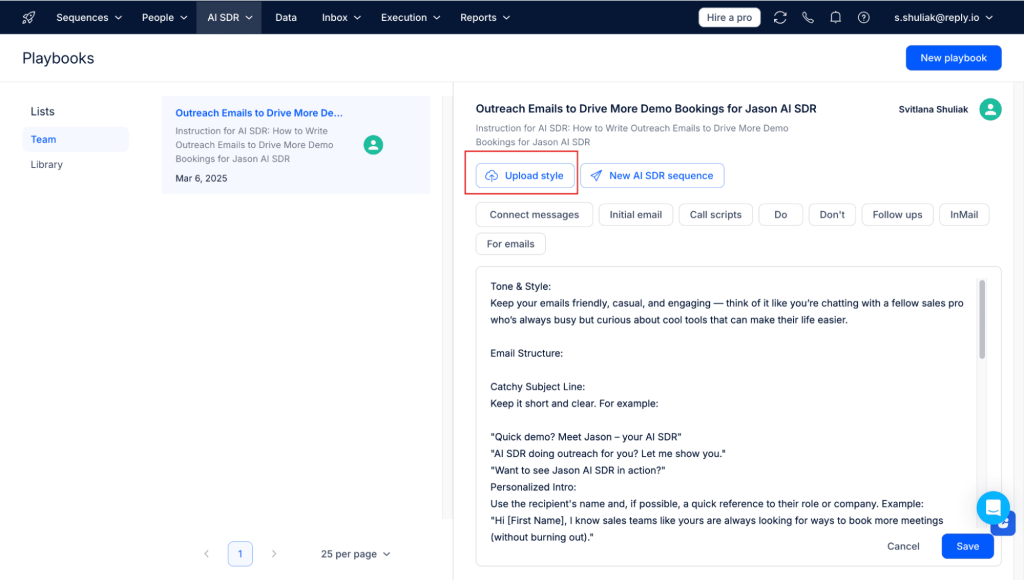Click the sync refresh icon in header
The height and width of the screenshot is (581, 1024).
(x=780, y=18)
